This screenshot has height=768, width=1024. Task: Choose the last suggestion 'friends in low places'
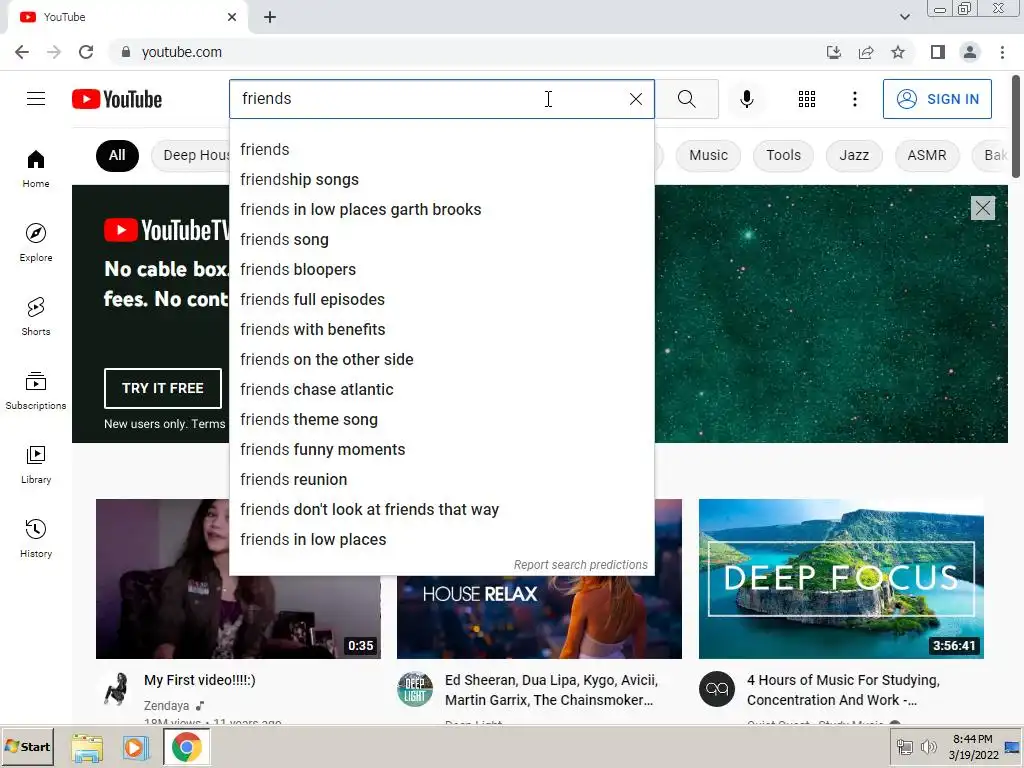(441, 540)
